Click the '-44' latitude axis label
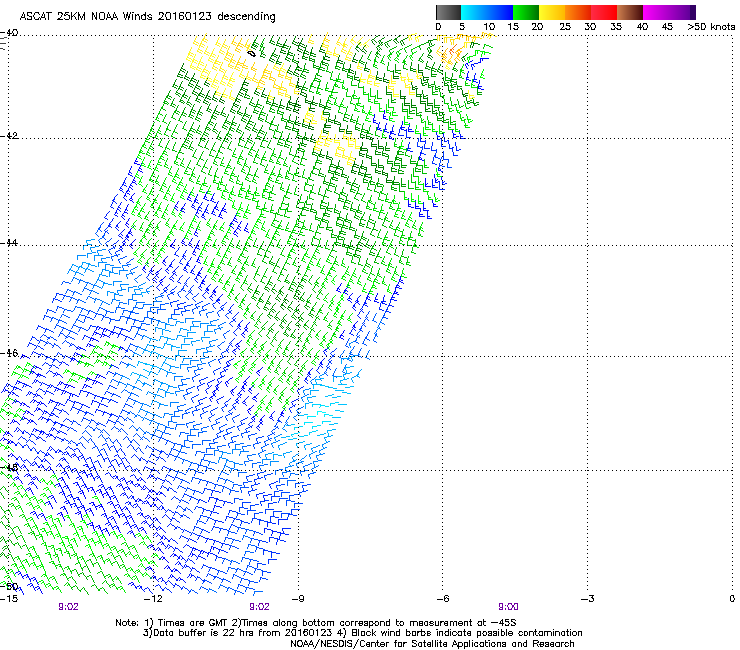Viewport: 740px width, 650px height. [9, 243]
